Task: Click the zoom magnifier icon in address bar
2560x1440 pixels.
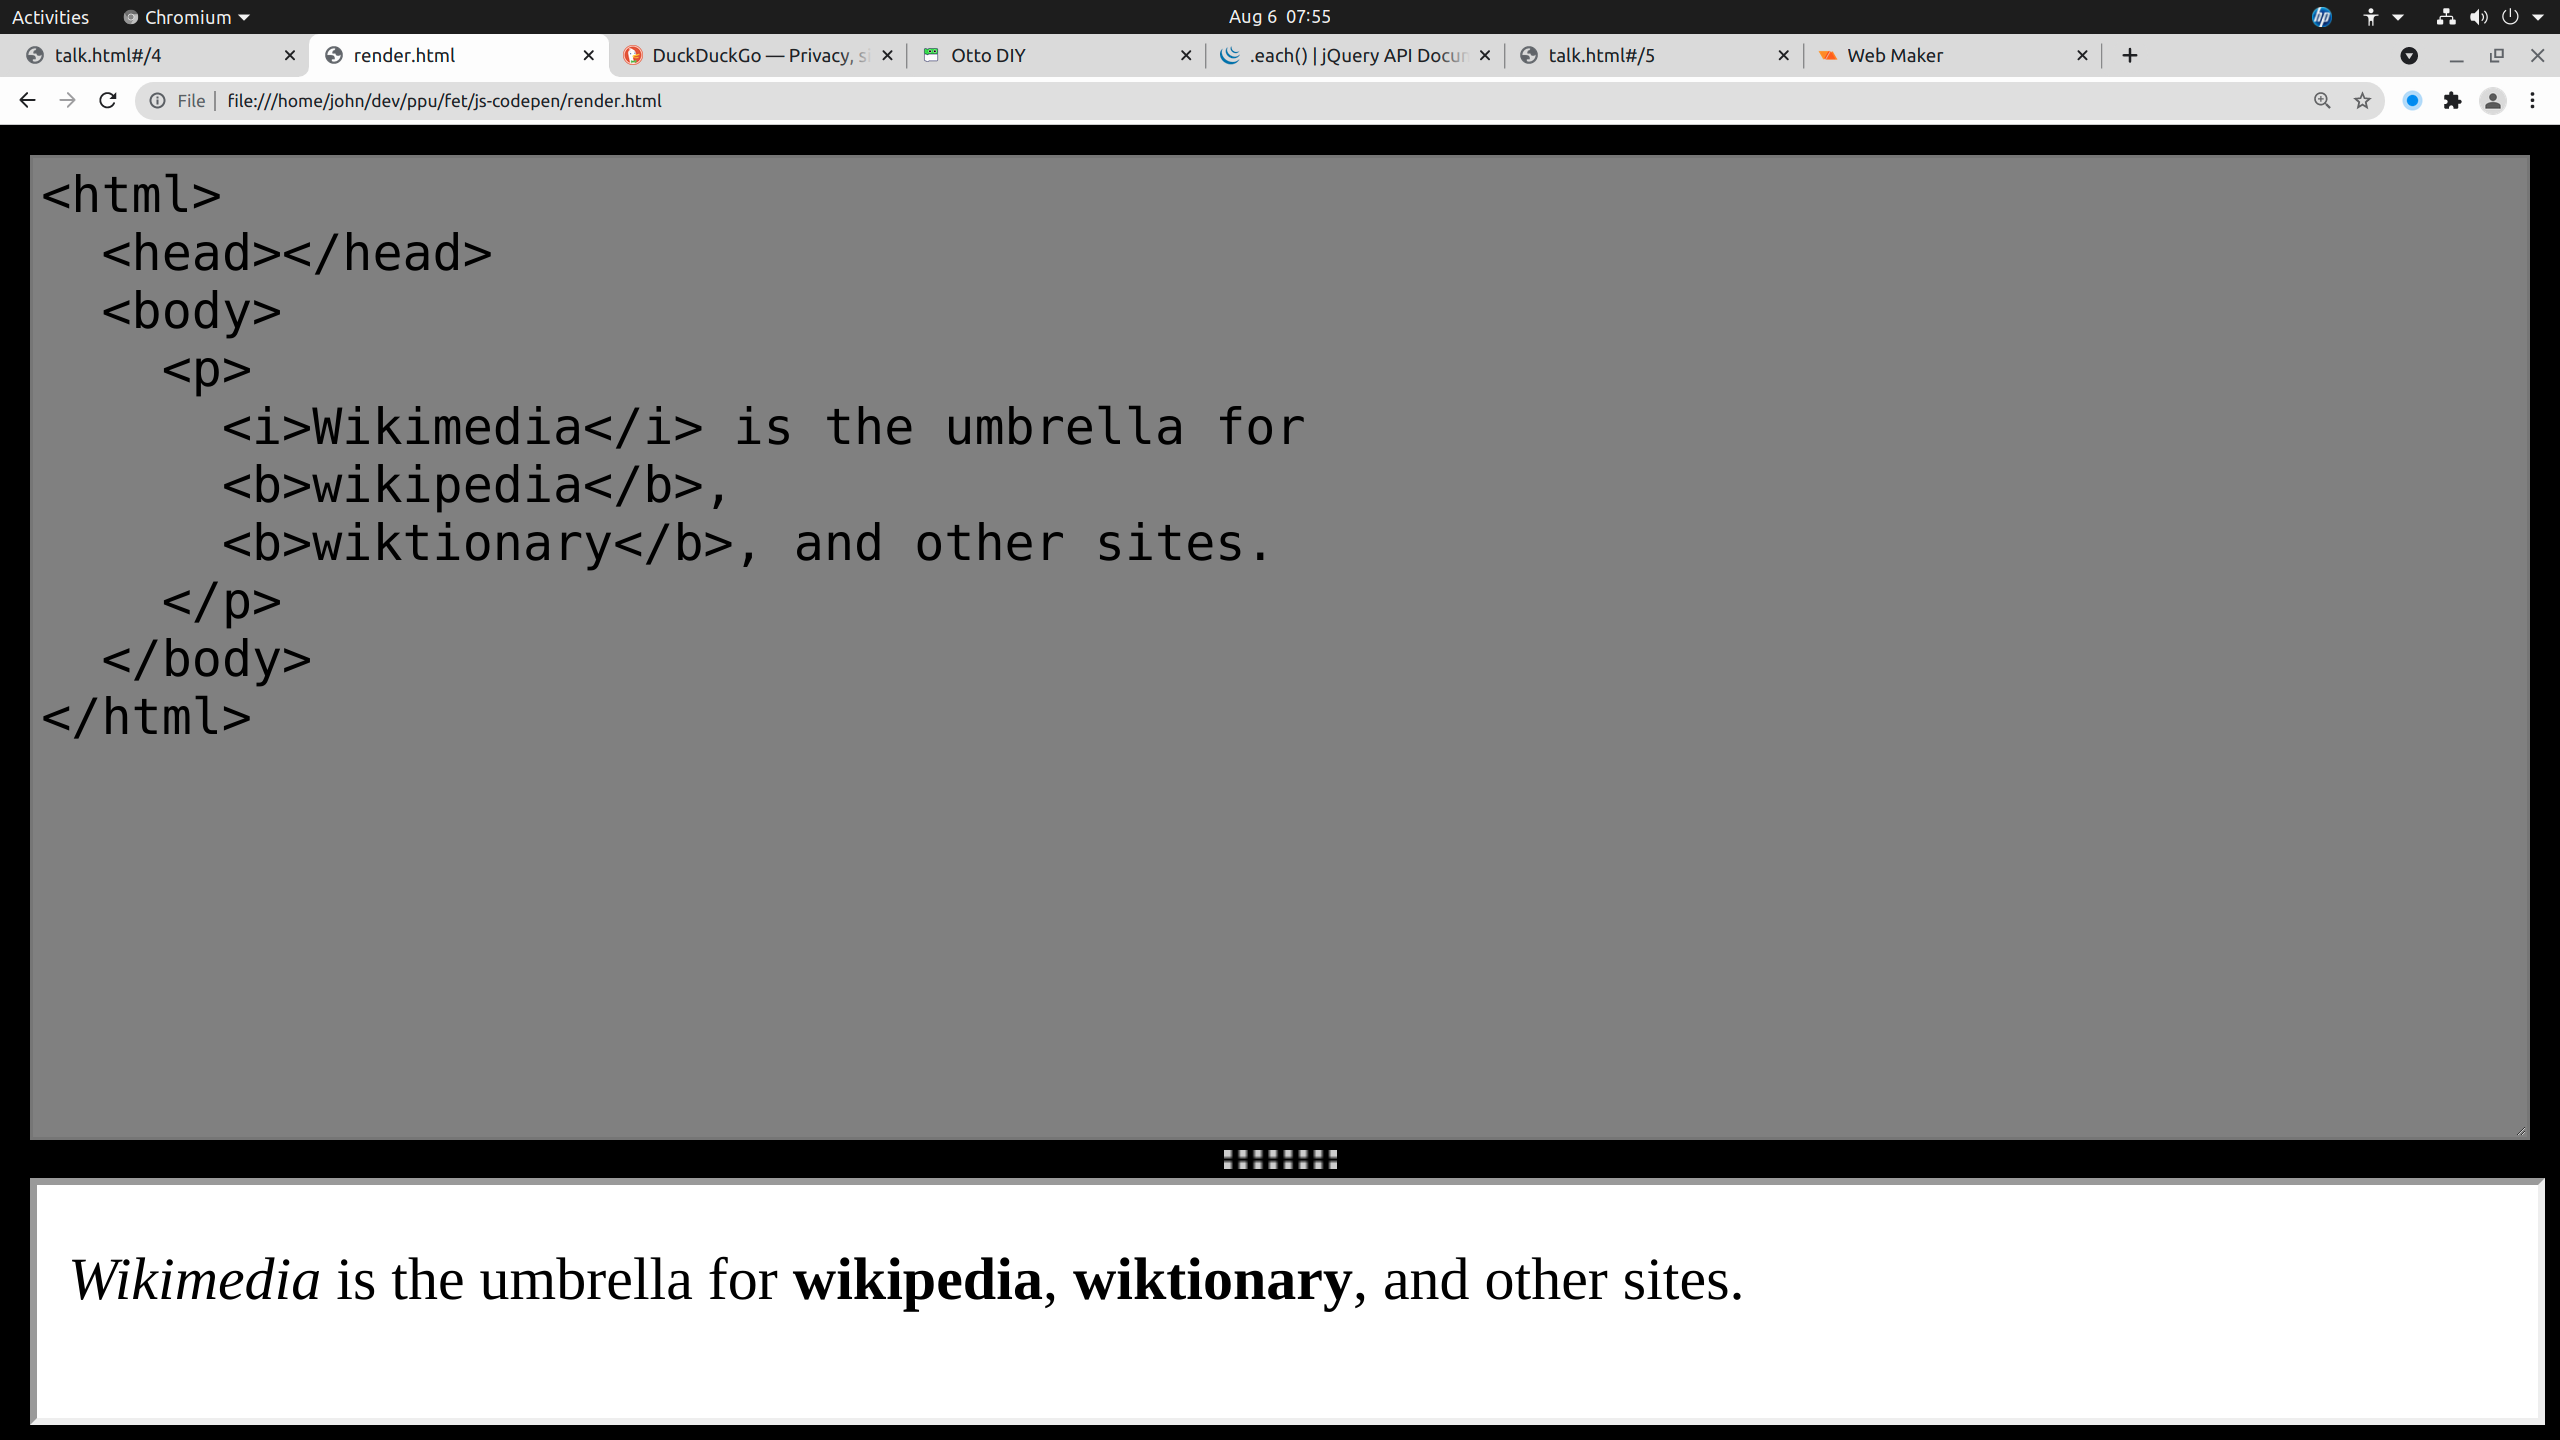Action: click(x=2321, y=100)
